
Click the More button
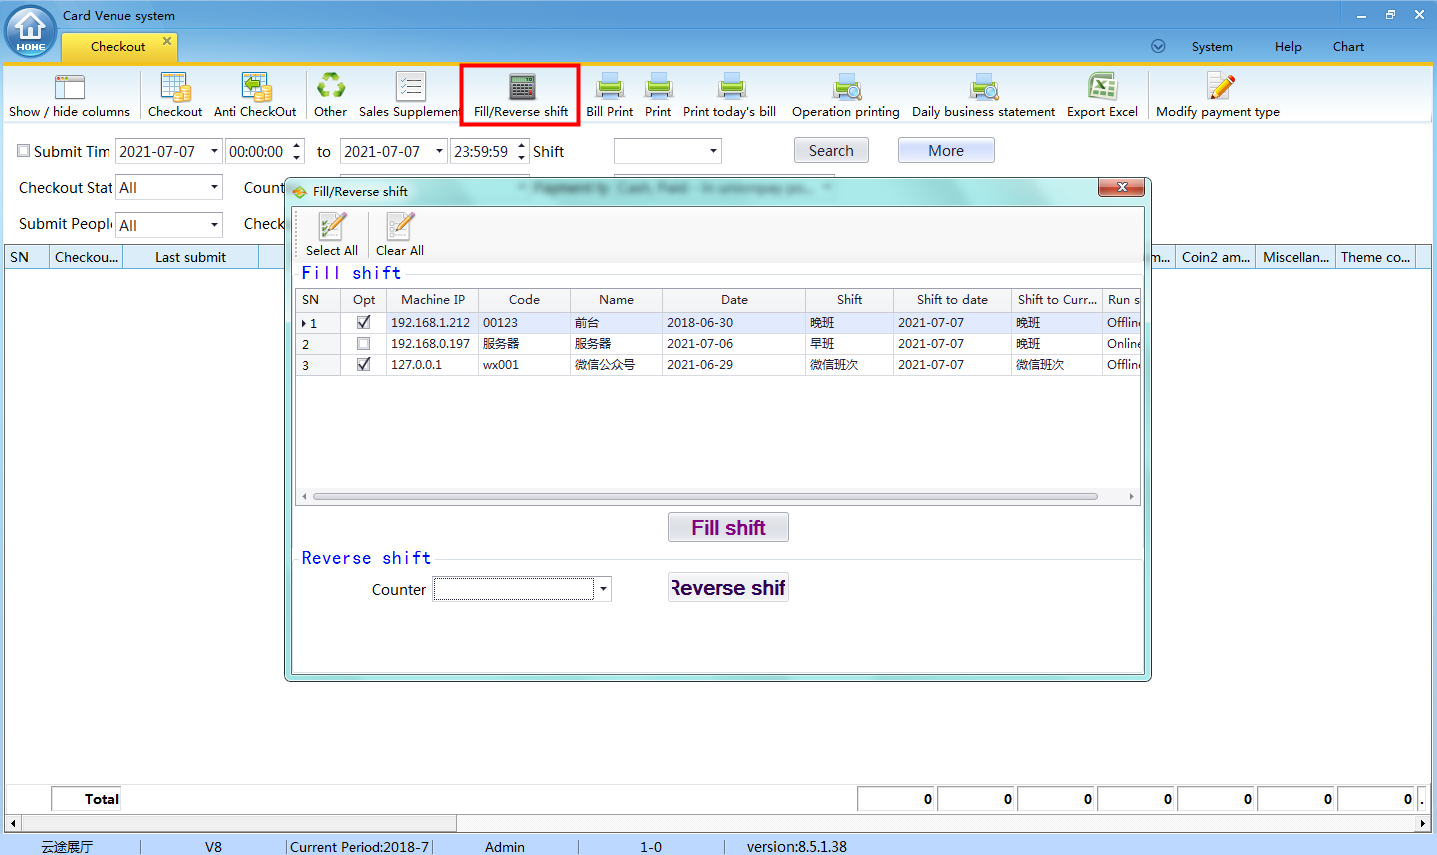[x=946, y=150]
